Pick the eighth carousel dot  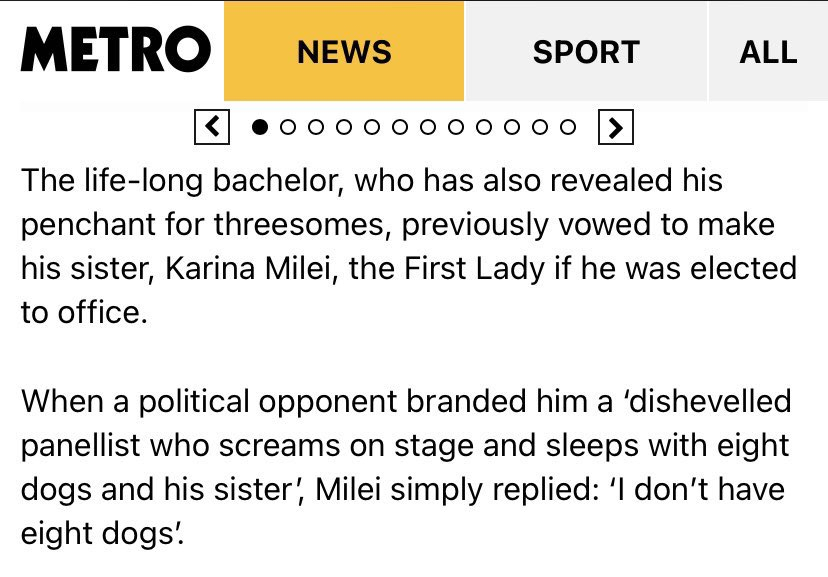click(x=456, y=127)
